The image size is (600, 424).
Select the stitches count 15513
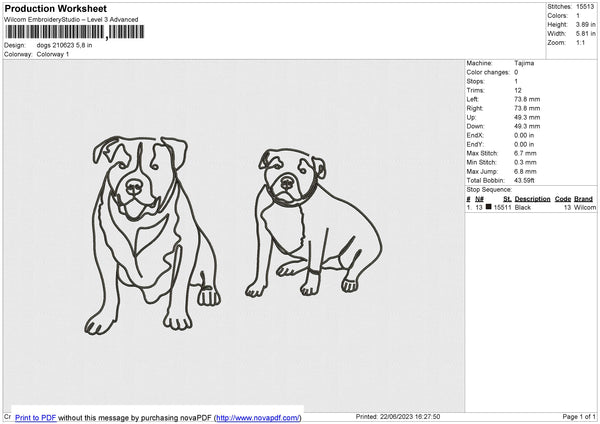(x=585, y=7)
